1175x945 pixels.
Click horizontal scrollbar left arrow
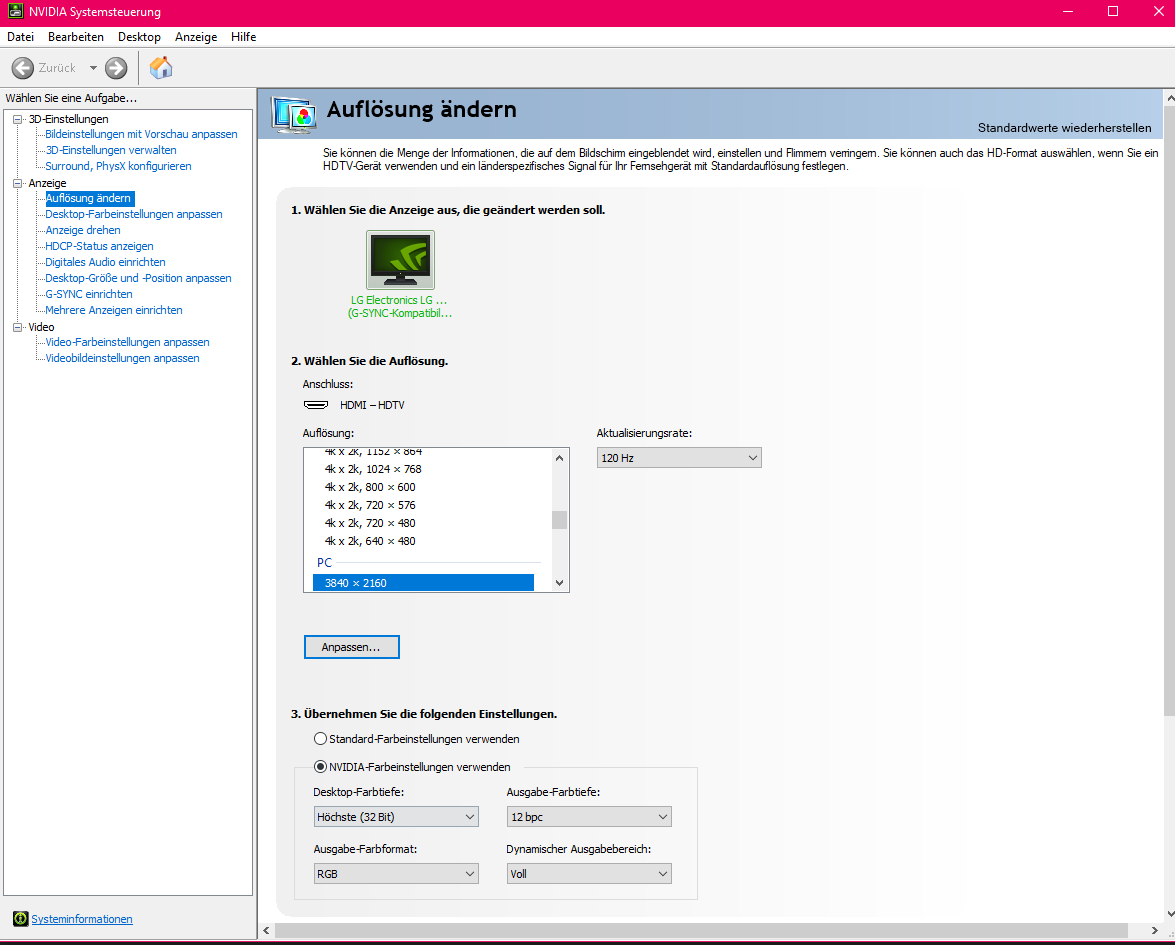point(266,930)
